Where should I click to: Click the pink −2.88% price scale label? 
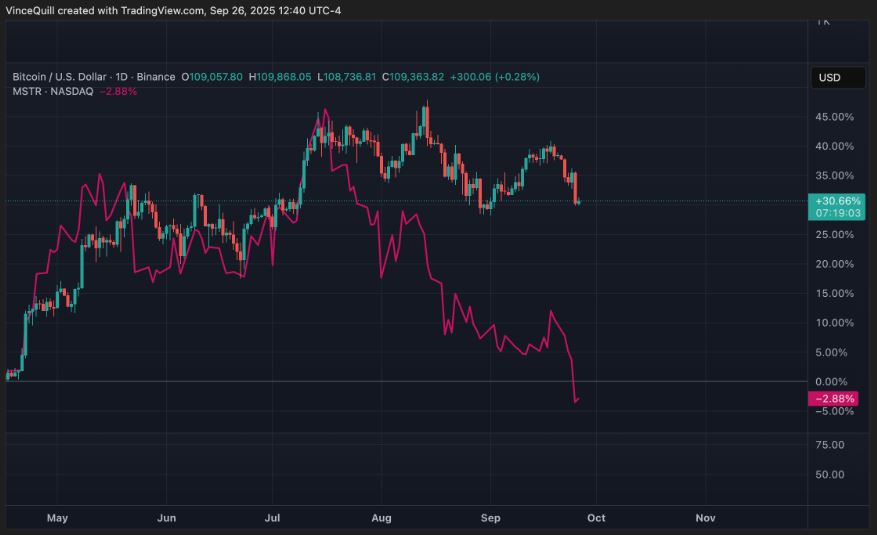click(x=836, y=399)
